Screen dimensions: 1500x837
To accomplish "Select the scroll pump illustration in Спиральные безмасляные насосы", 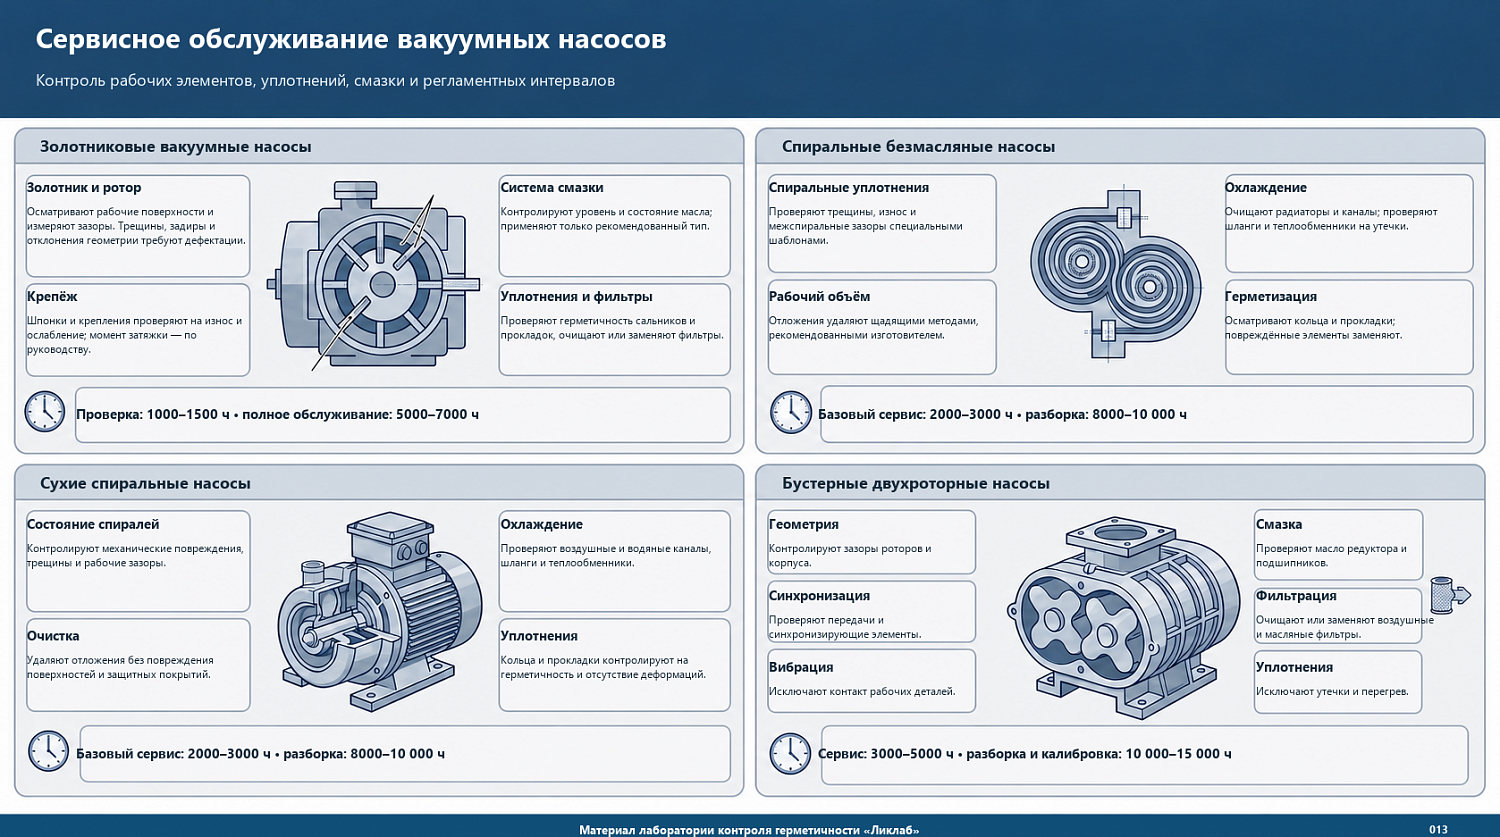I will tap(1116, 272).
